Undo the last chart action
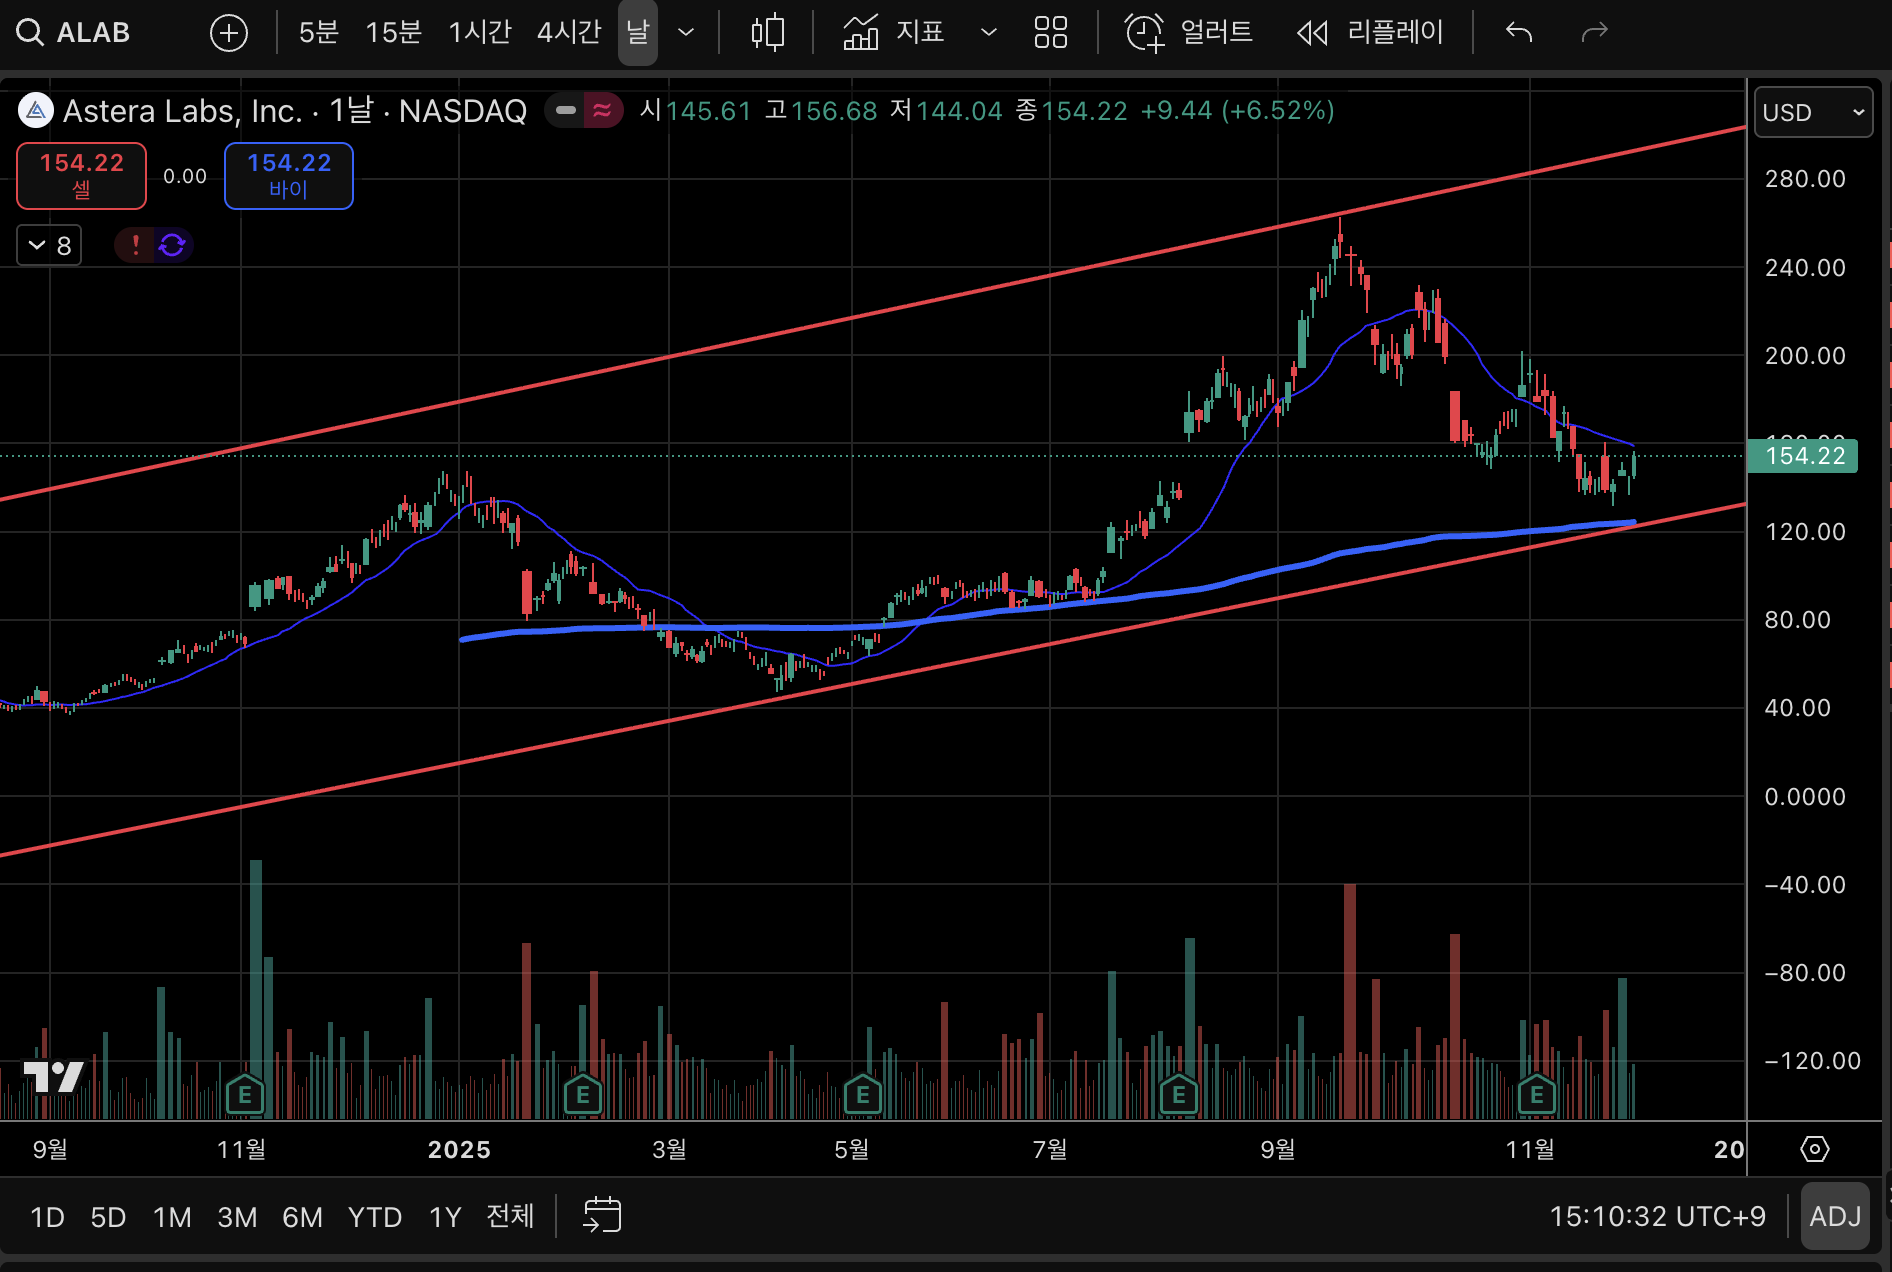Screen dimensions: 1892x1272 pyautogui.click(x=1519, y=32)
